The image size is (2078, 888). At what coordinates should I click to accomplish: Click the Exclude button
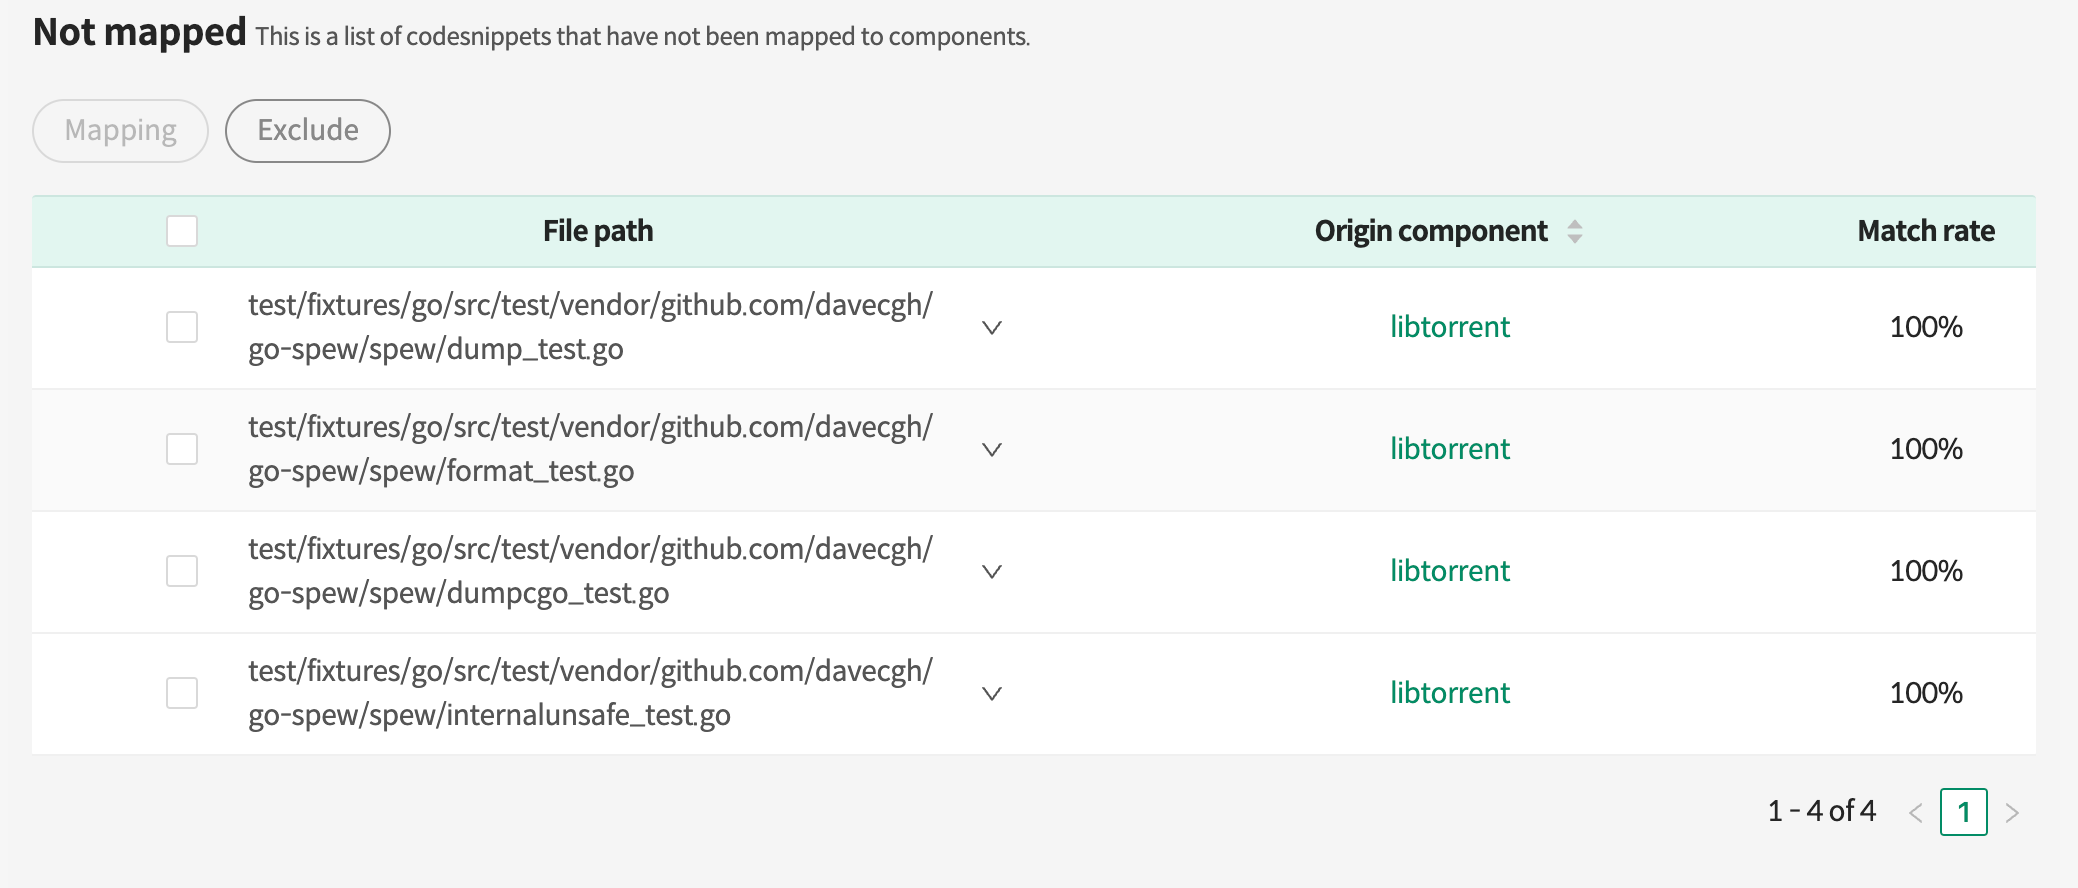click(x=308, y=131)
